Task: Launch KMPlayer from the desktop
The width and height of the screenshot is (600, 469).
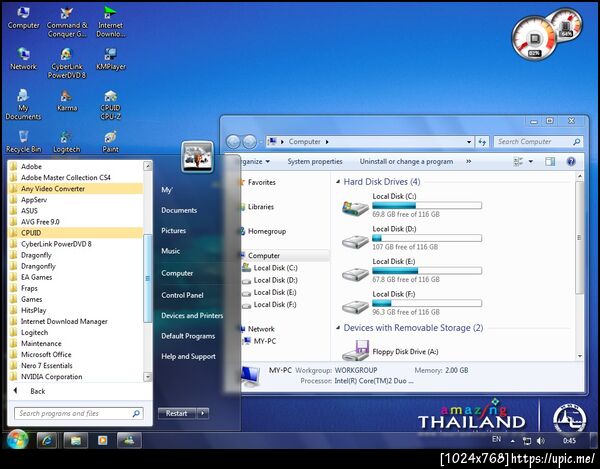Action: 111,59
